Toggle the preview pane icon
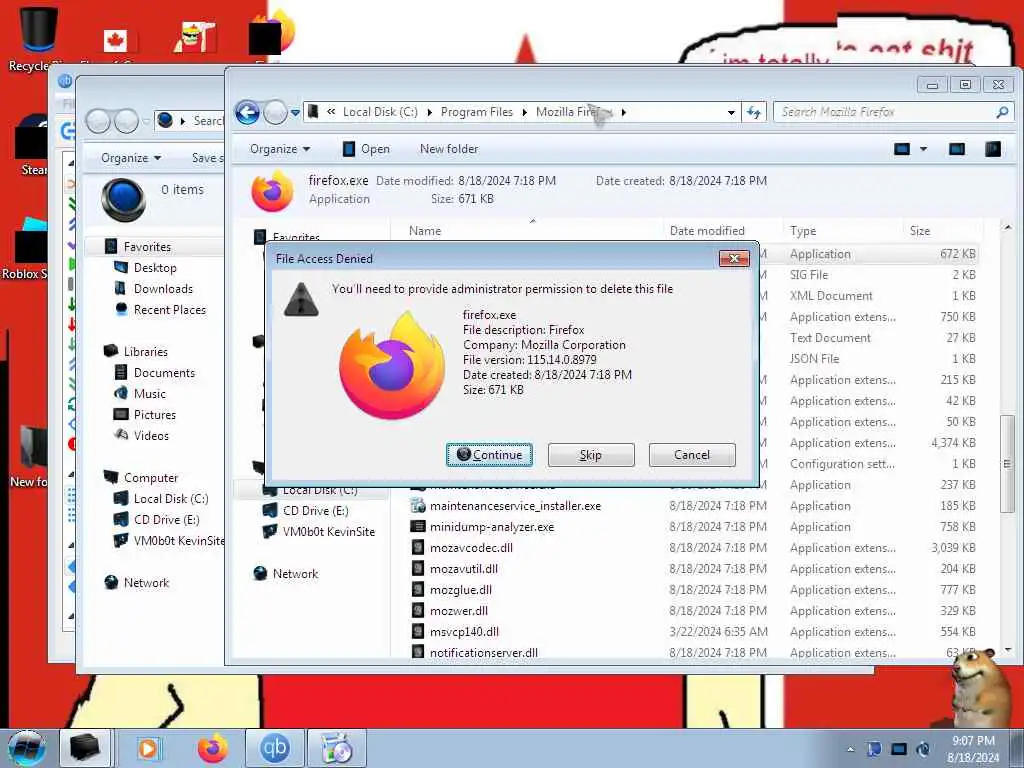1024x768 pixels. click(957, 149)
